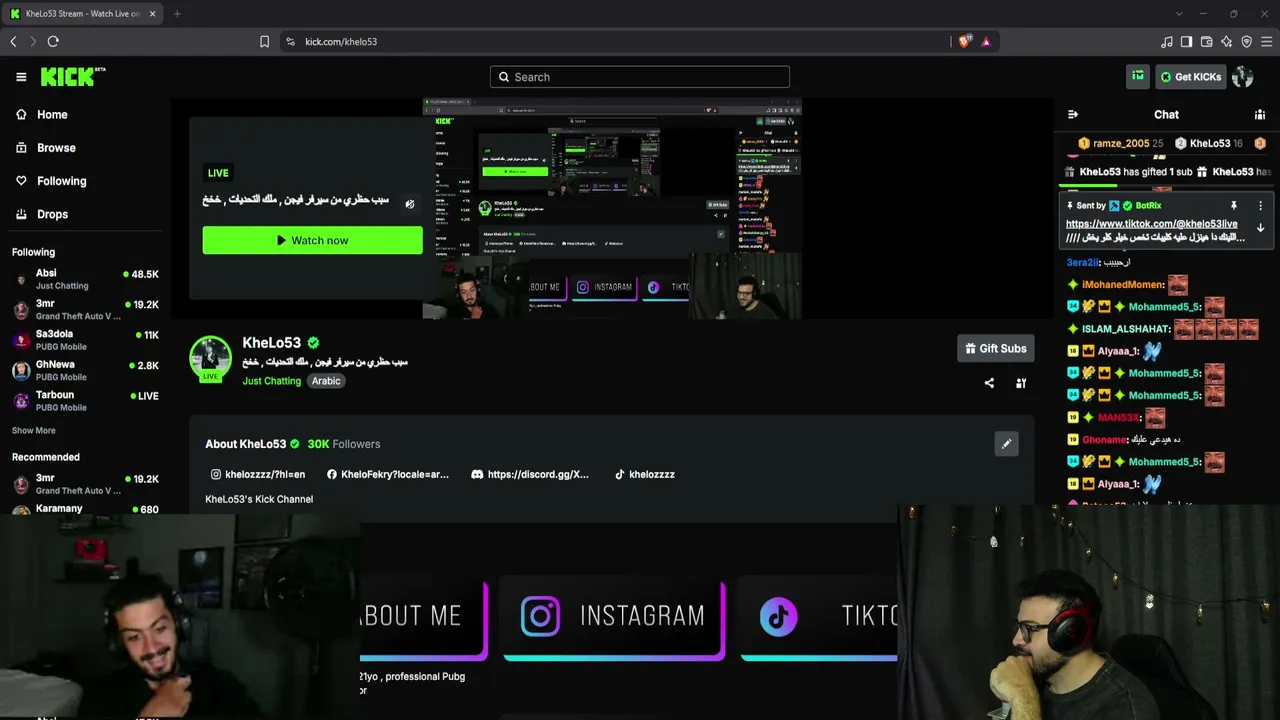Go back using the browser back arrow
Screen dimensions: 1280x720
(13, 42)
